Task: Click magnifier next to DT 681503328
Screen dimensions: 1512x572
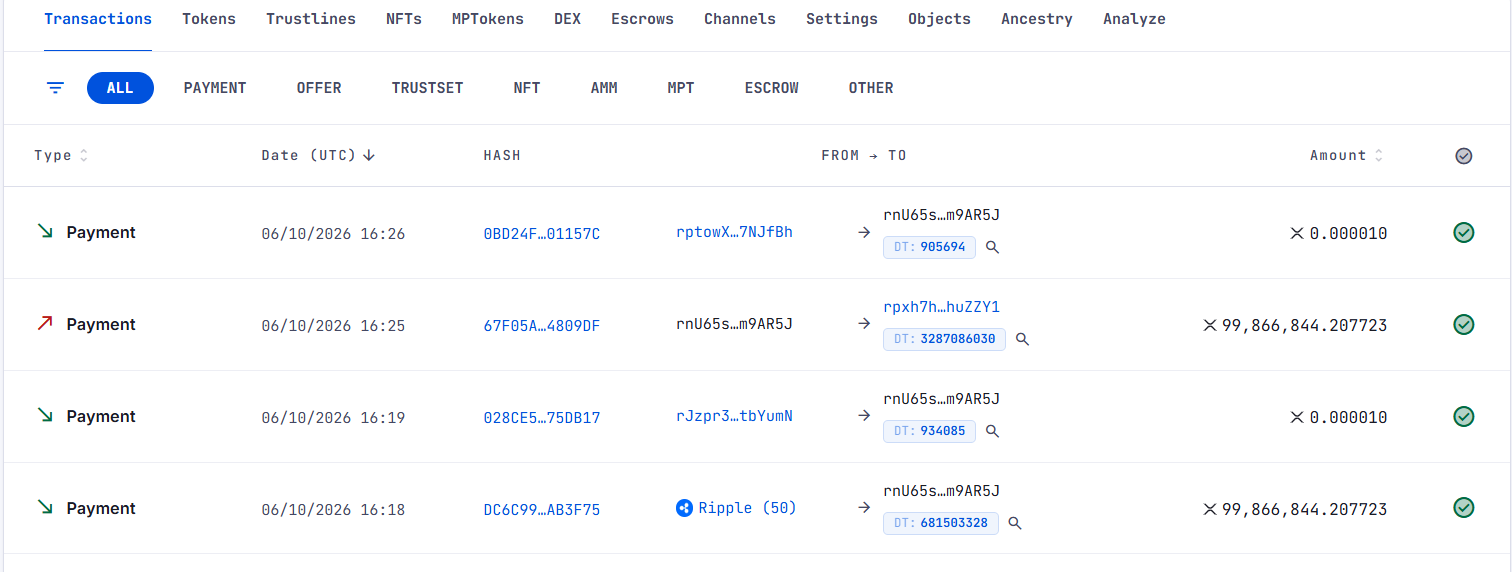Action: pyautogui.click(x=1014, y=523)
